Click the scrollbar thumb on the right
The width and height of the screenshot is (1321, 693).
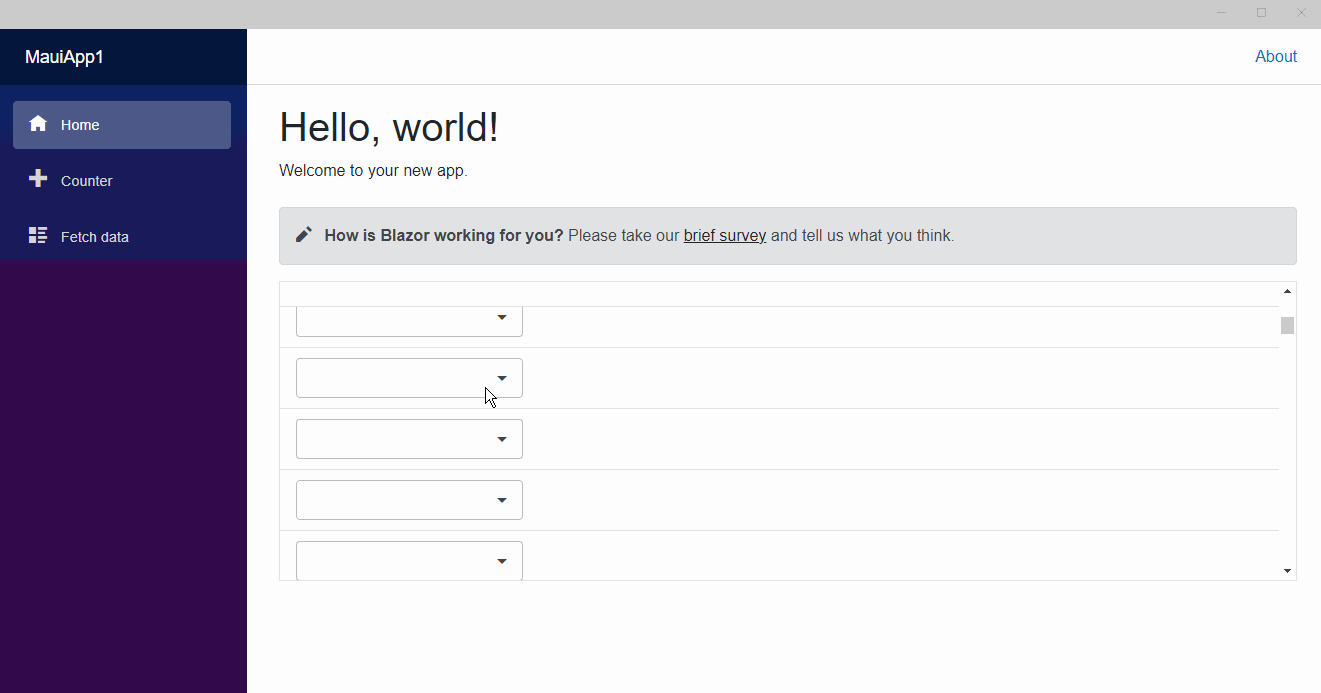click(1287, 325)
